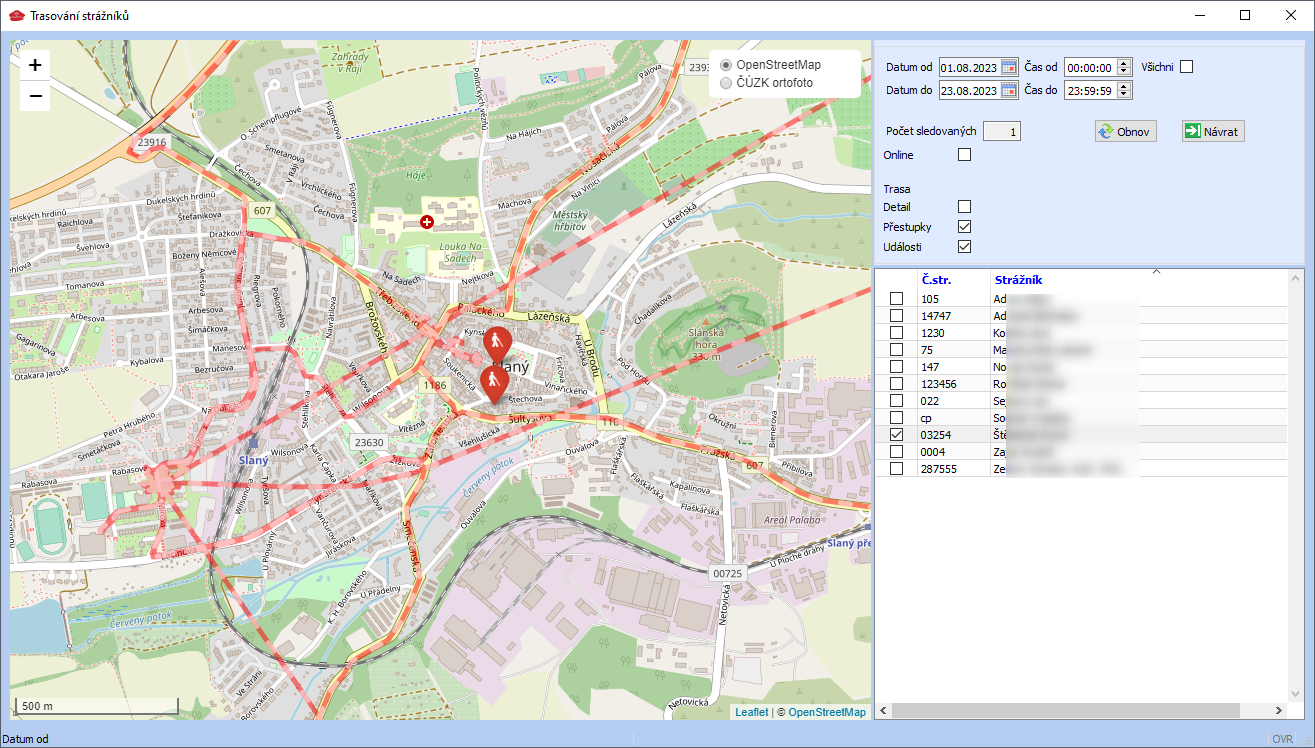Check guard row 0004

point(897,452)
